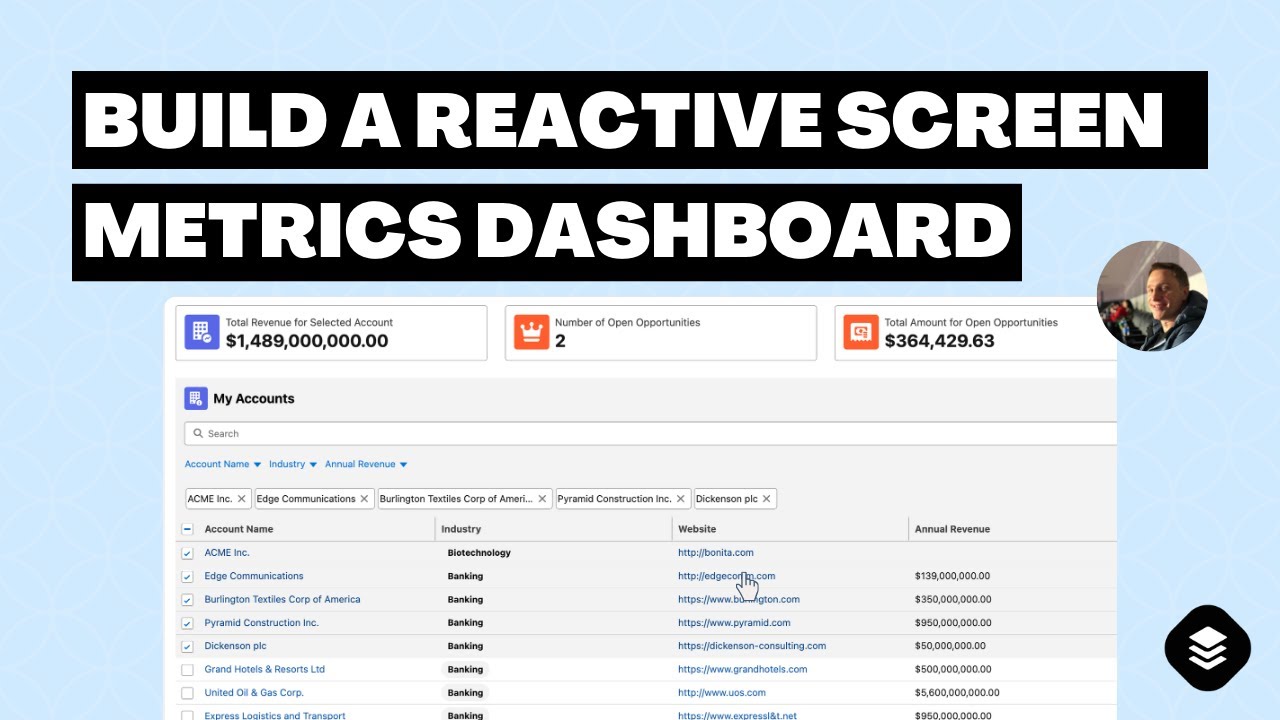This screenshot has width=1280, height=720.
Task: Open the Account Name filter dropdown
Action: coord(223,464)
